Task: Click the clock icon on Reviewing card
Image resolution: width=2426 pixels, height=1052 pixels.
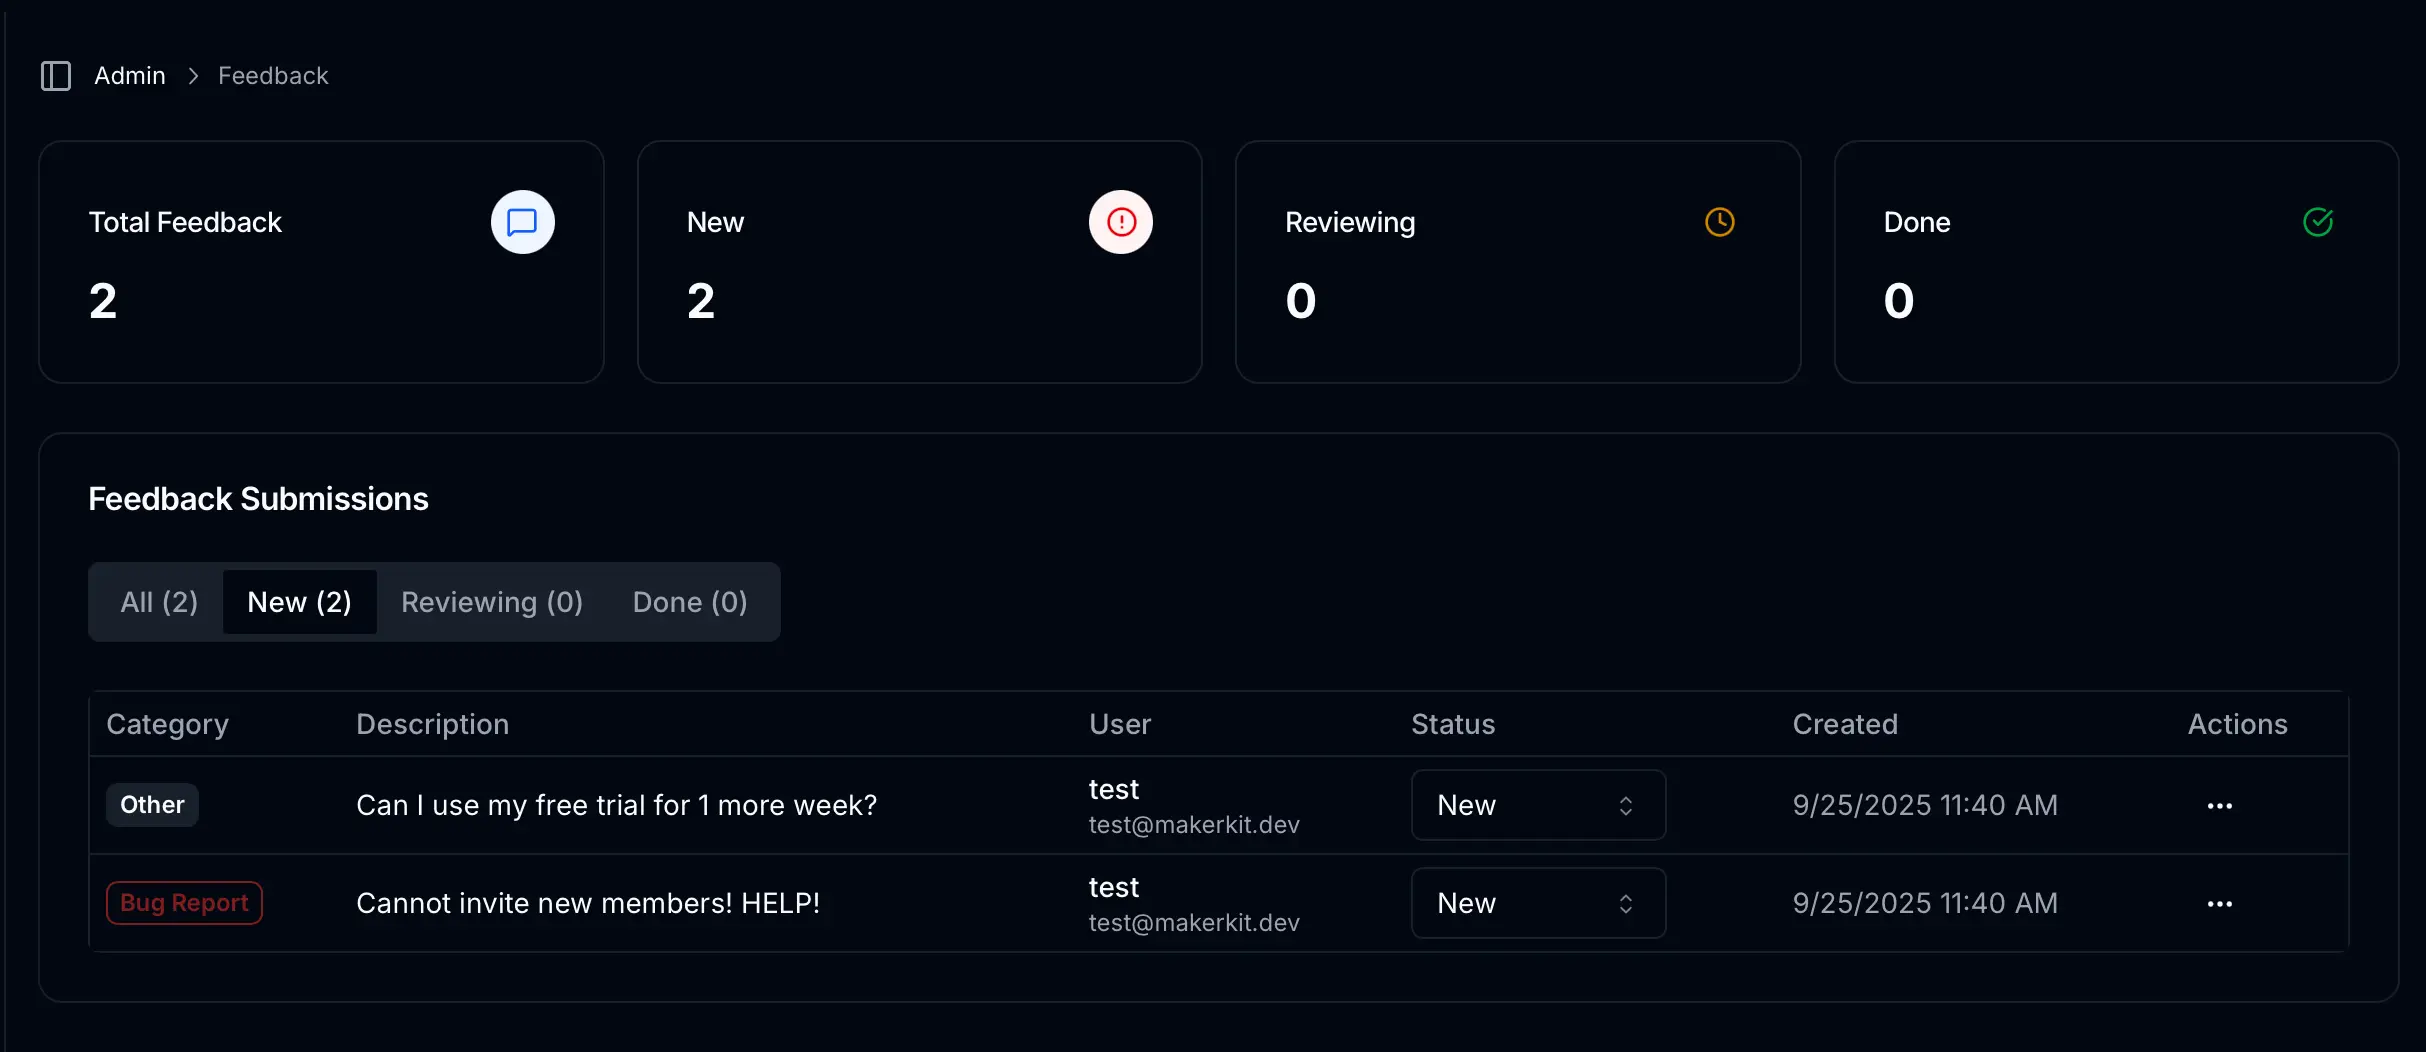Action: click(1718, 221)
